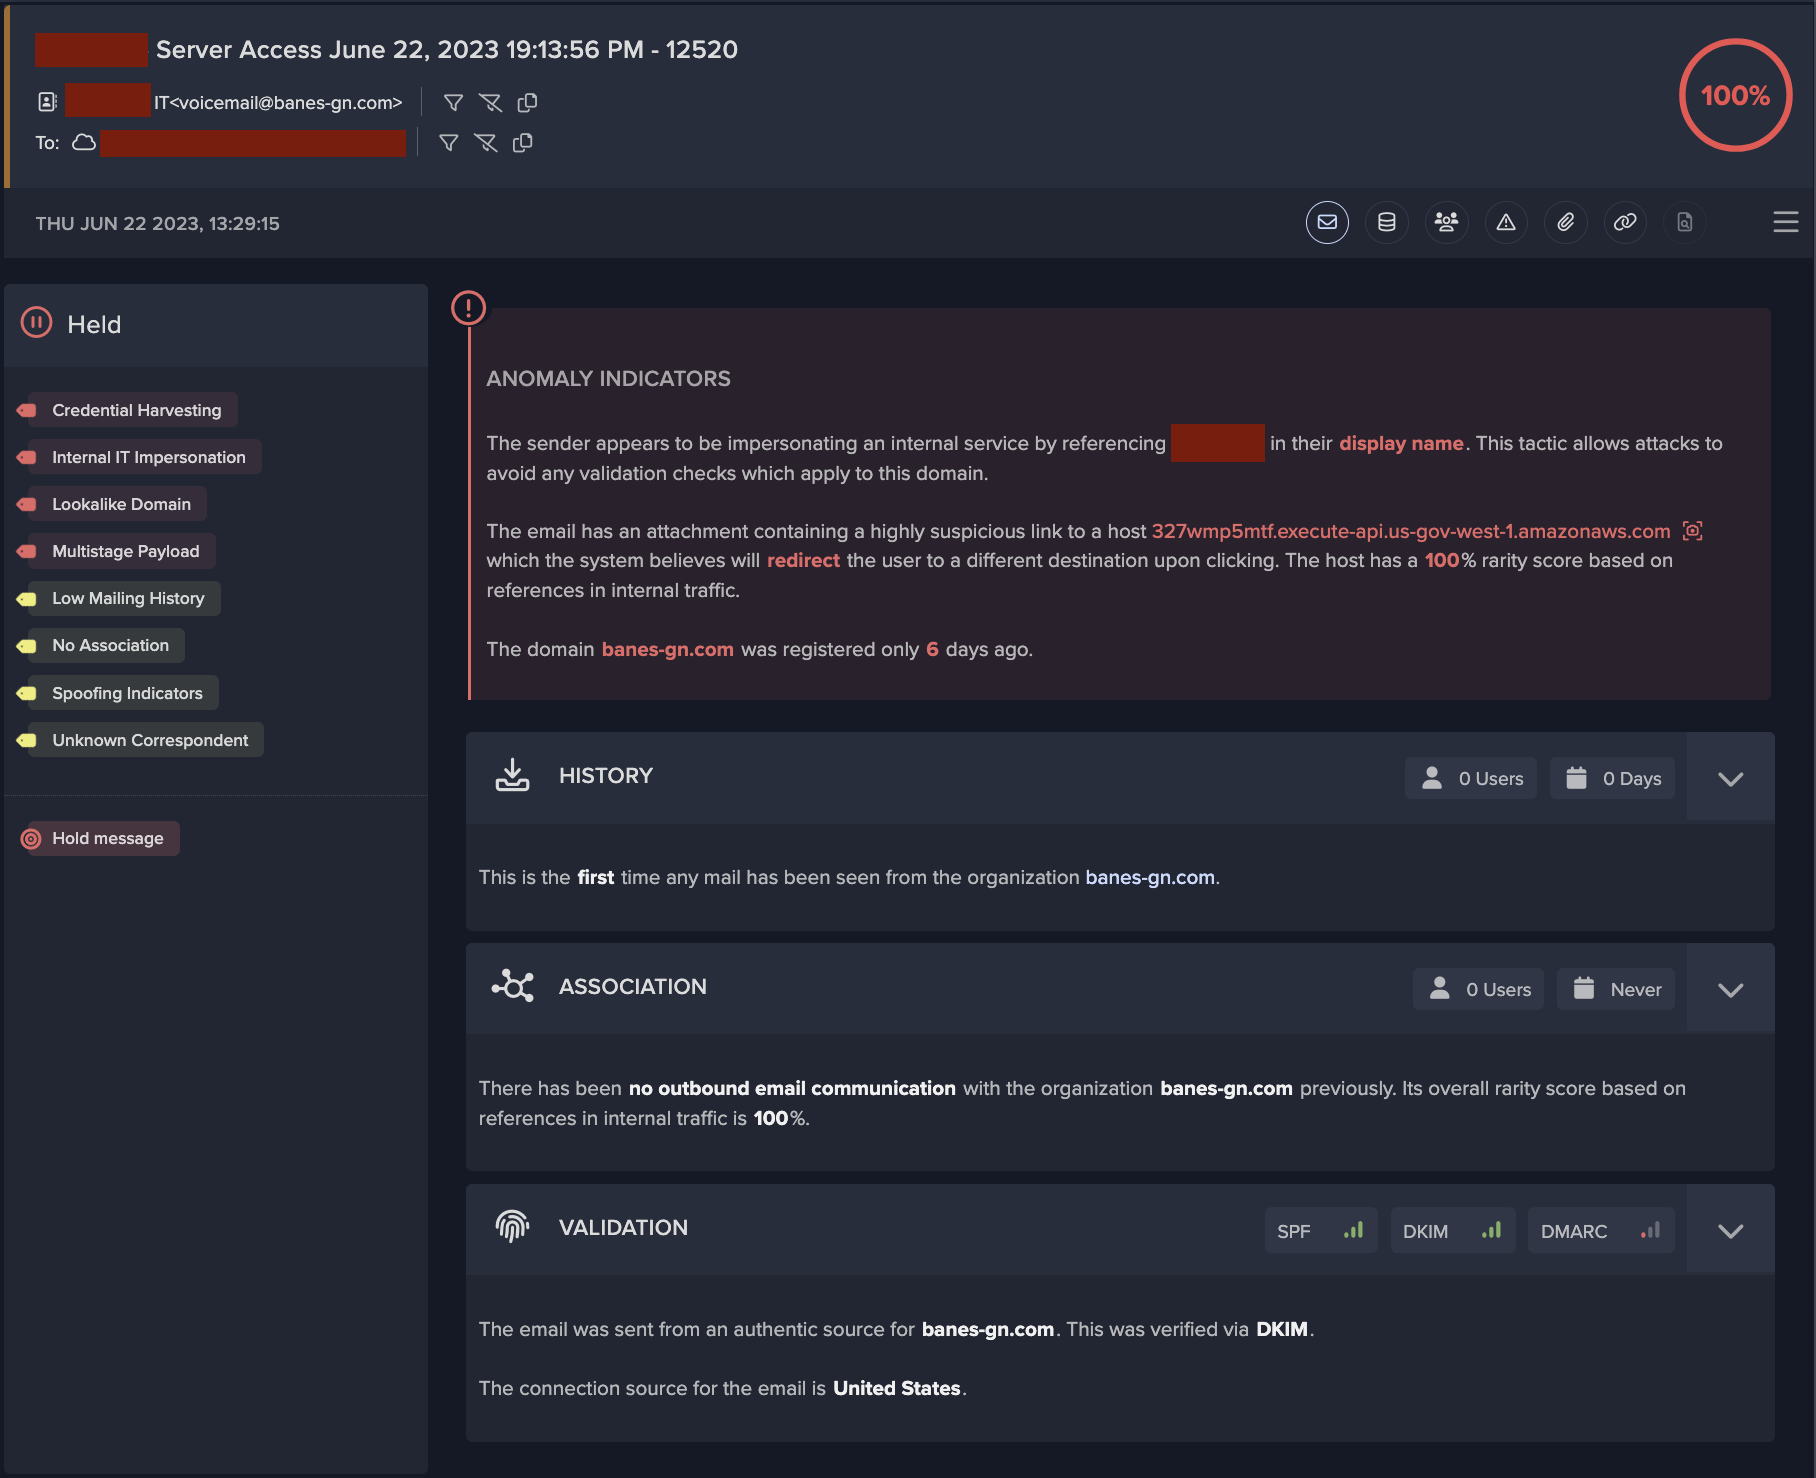The image size is (1816, 1478).
Task: Open the hamburger menu at top right
Action: 1787,223
